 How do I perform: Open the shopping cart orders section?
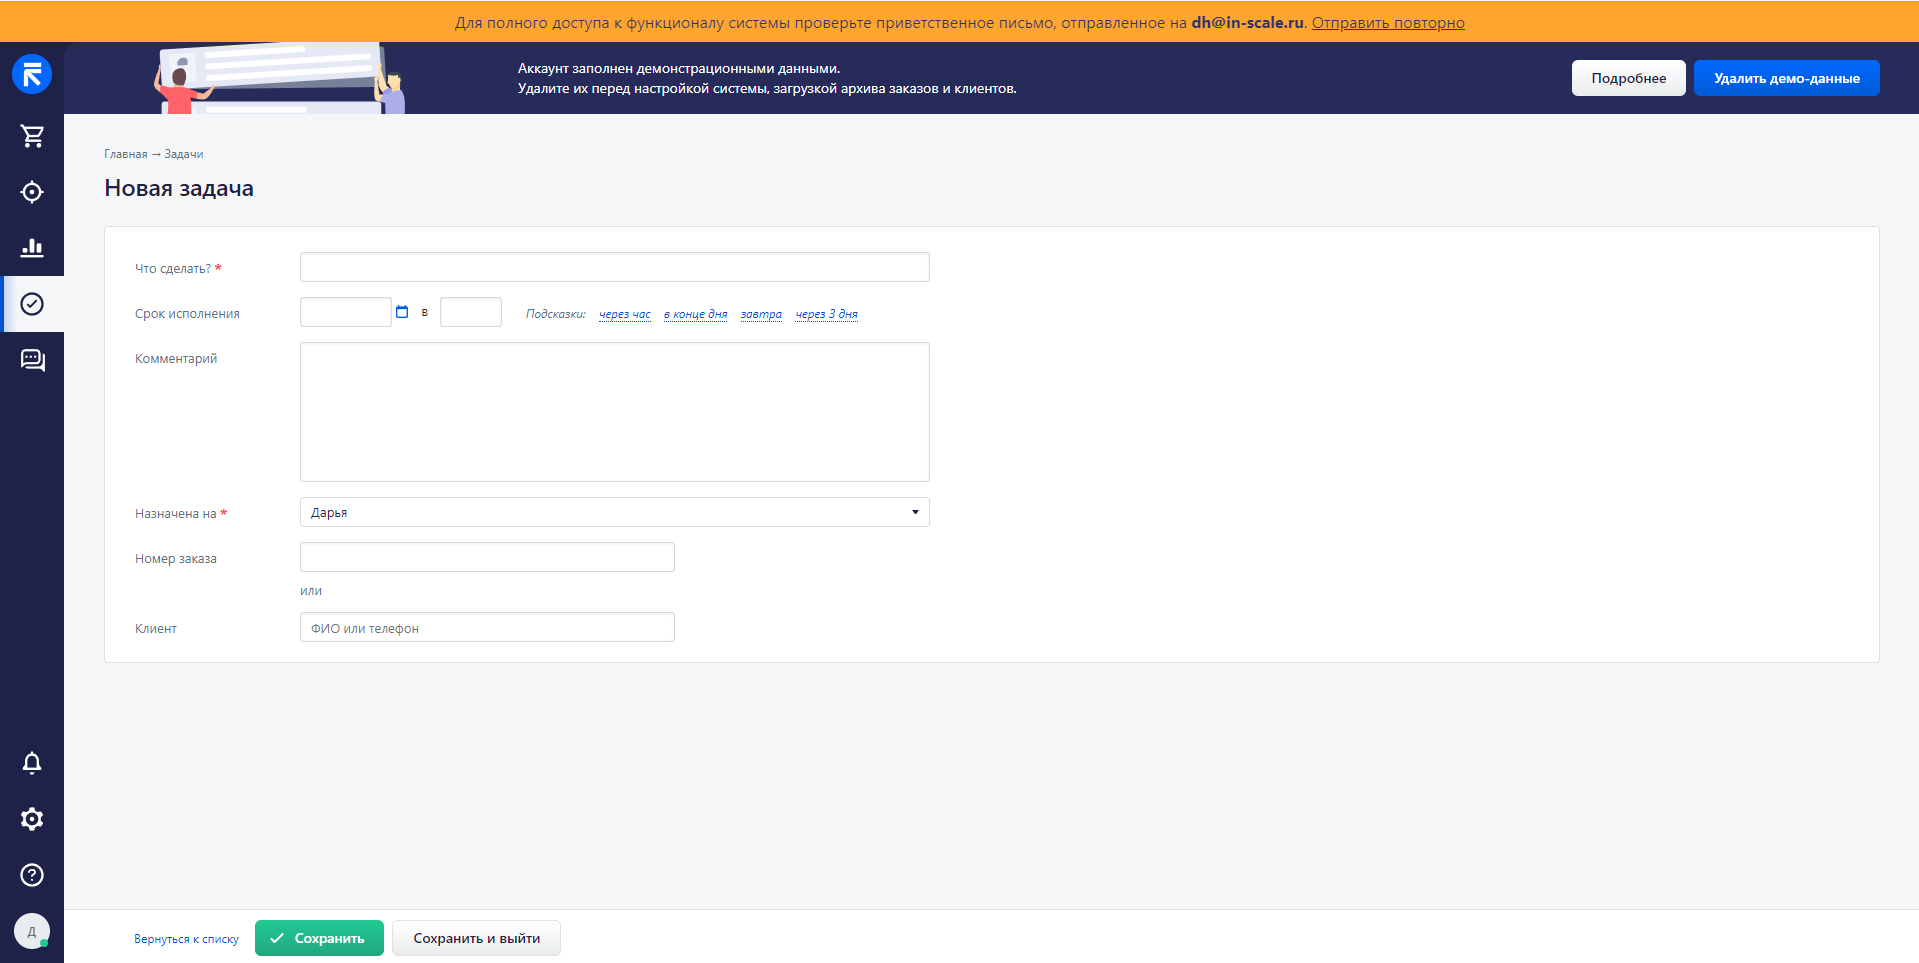pyautogui.click(x=32, y=136)
